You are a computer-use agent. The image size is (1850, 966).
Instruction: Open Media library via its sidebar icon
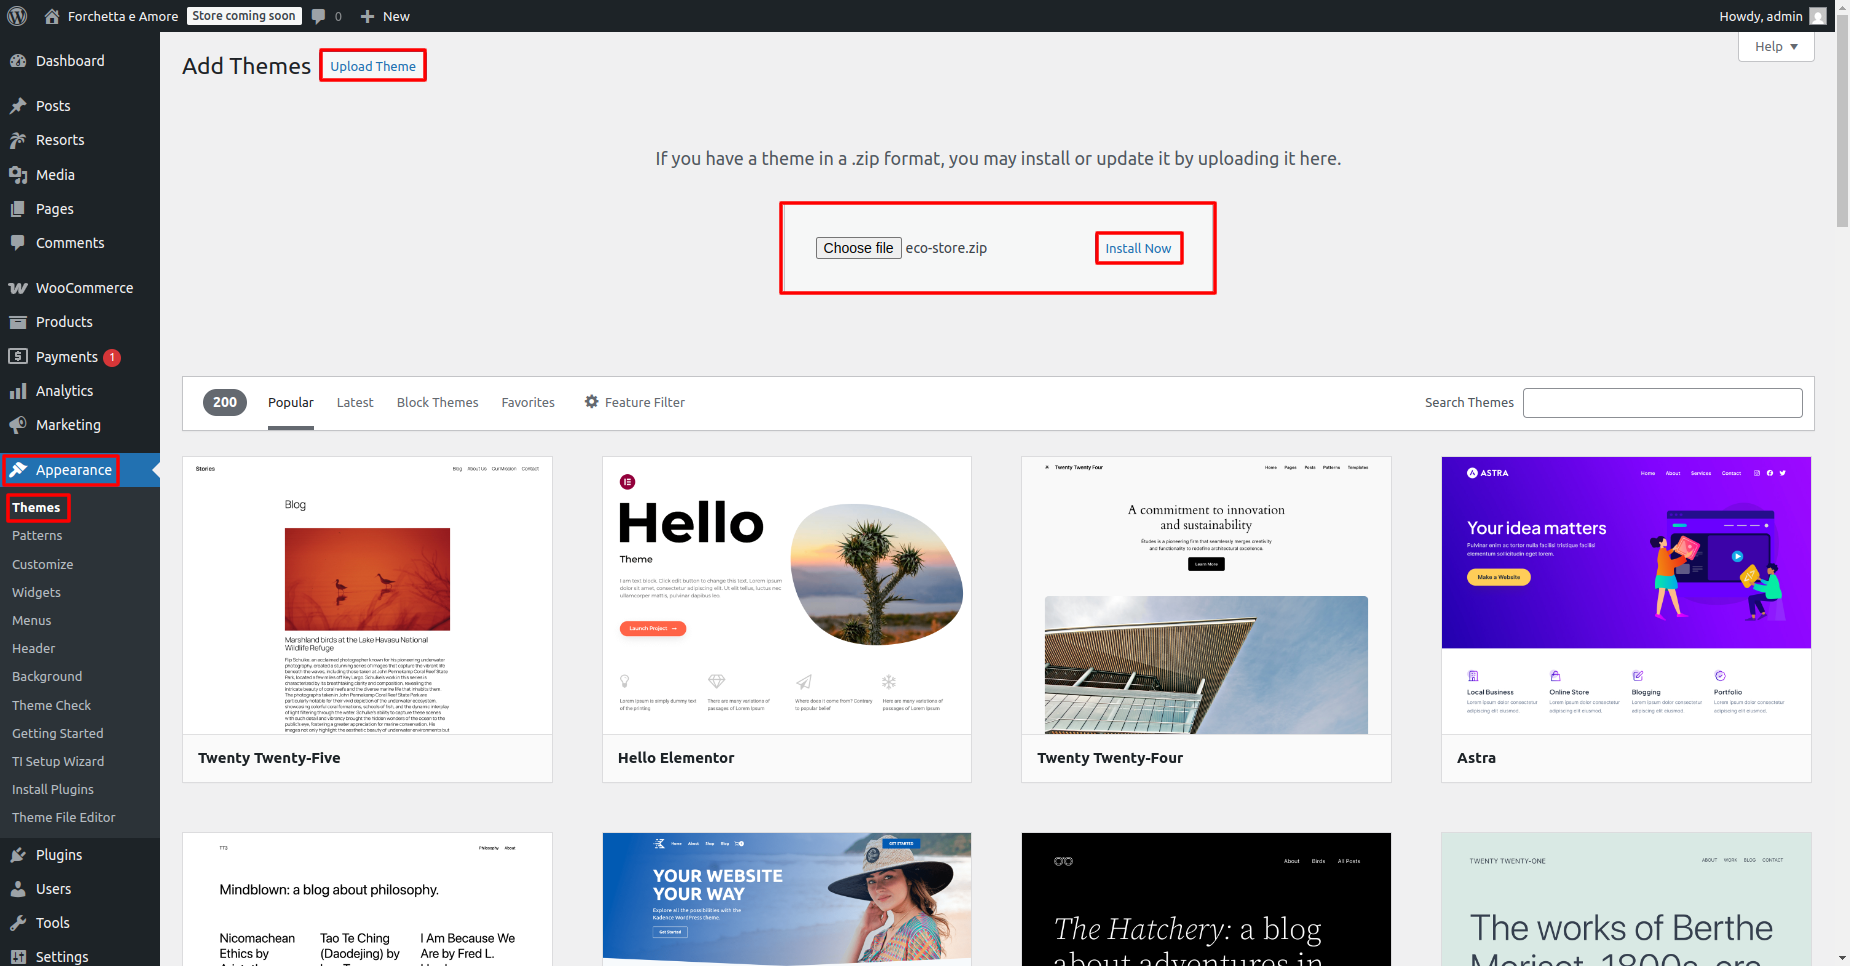(18, 175)
